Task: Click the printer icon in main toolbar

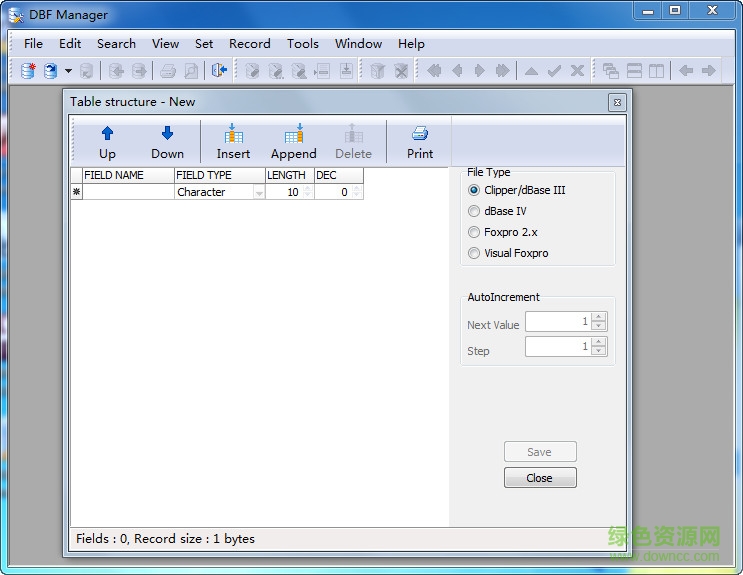Action: tap(168, 71)
